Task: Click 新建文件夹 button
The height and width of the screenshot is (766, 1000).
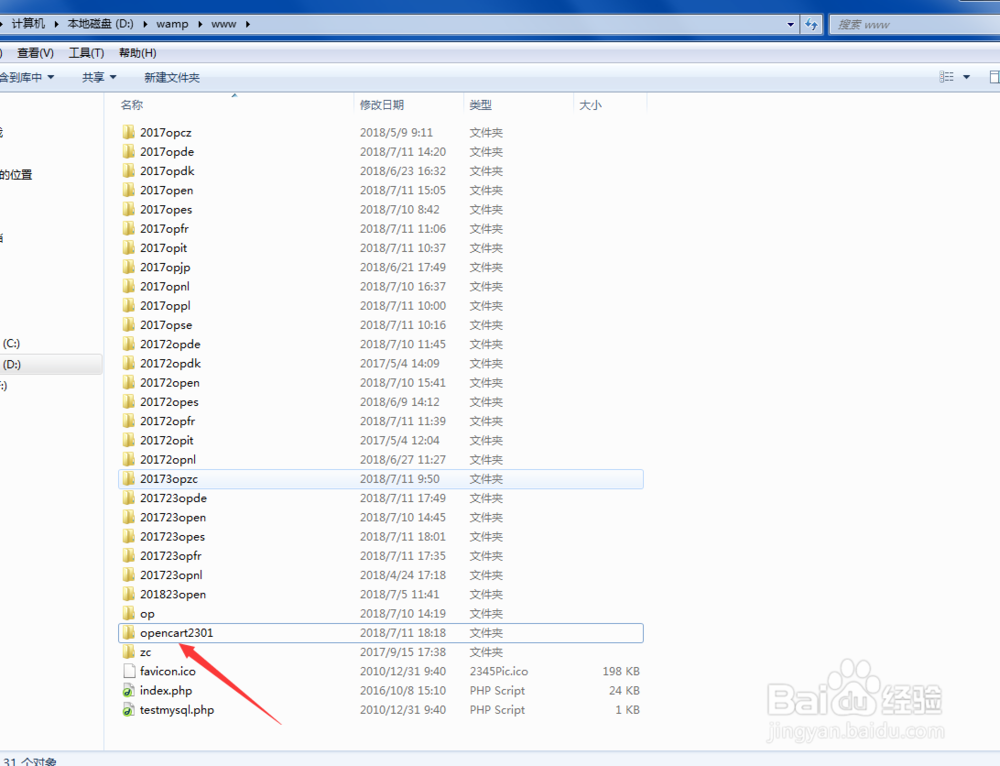Action: (x=172, y=77)
